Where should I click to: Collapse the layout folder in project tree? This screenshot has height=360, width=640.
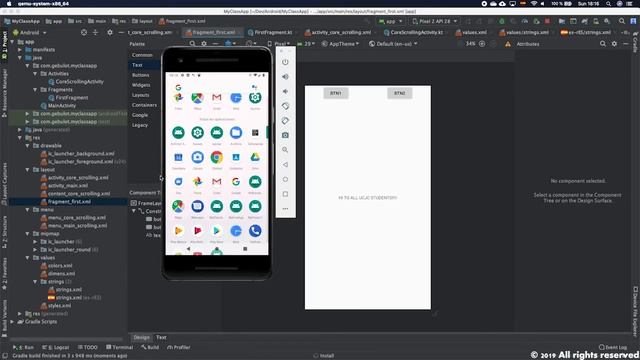pos(27,170)
